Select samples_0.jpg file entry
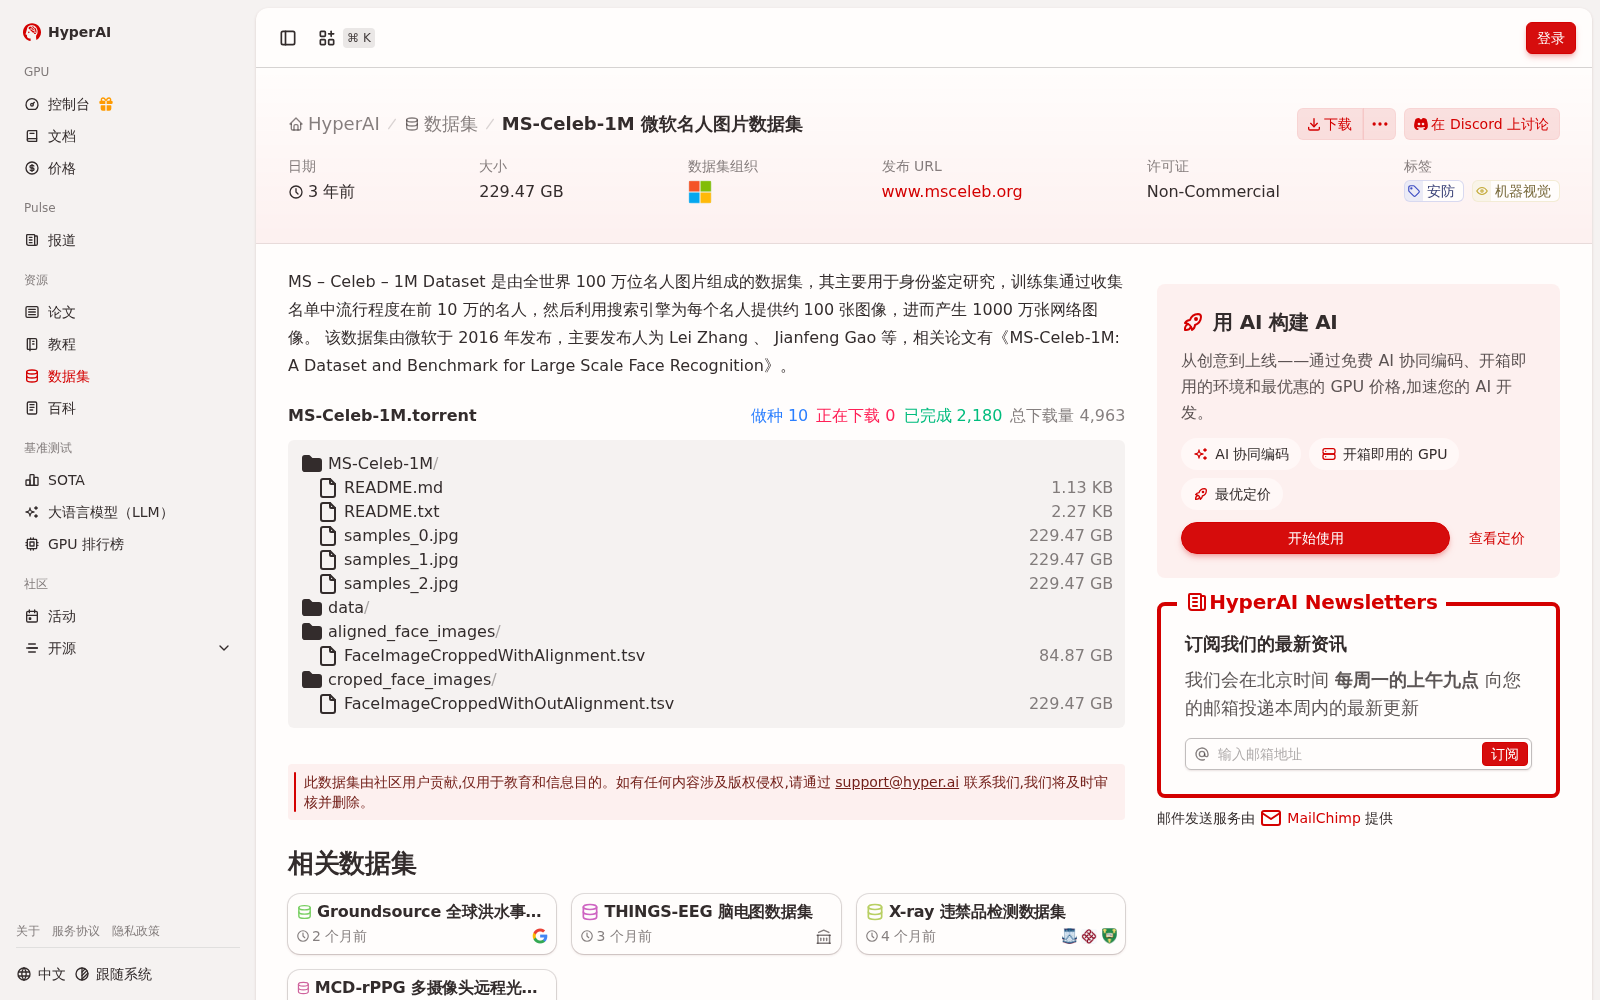Screen dimensions: 1600x1000 coord(706,535)
